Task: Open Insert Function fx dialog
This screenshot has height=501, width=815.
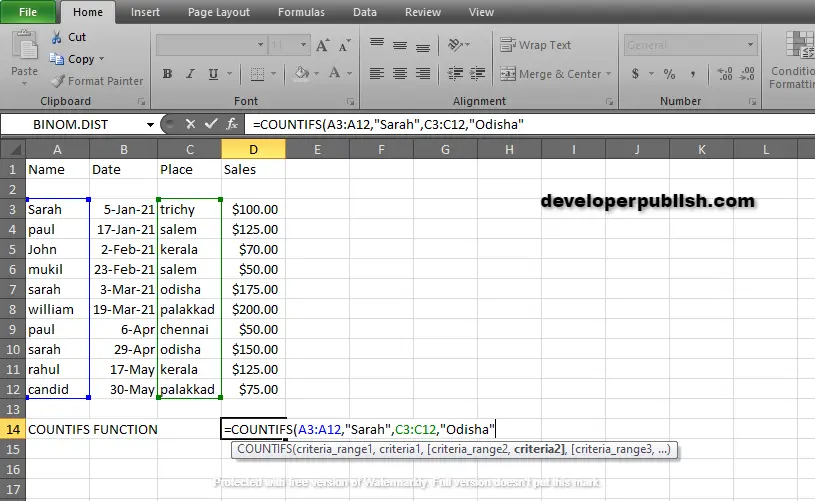Action: 232,124
